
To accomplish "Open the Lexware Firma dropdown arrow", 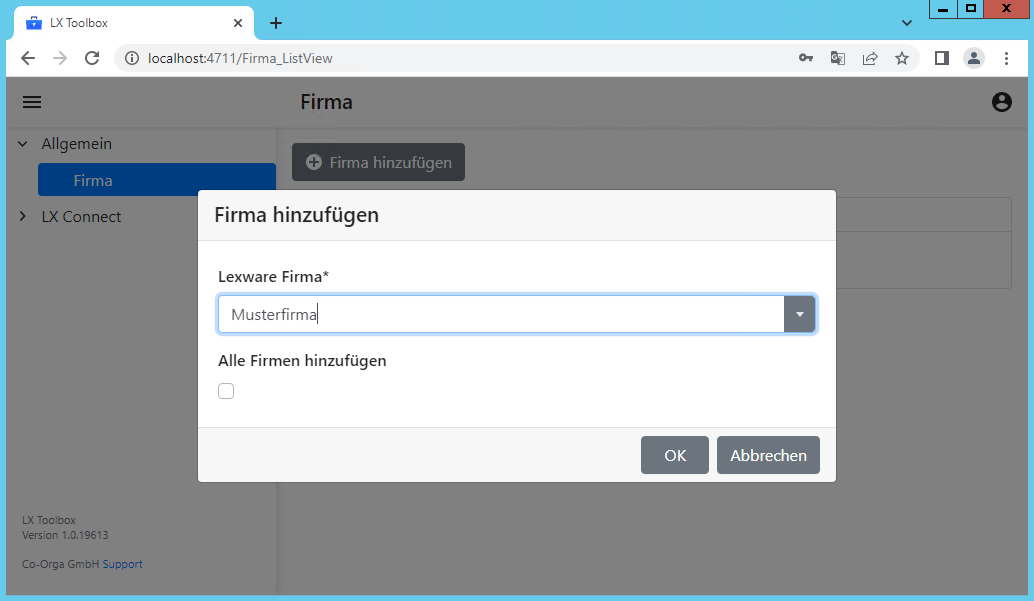I will (799, 314).
